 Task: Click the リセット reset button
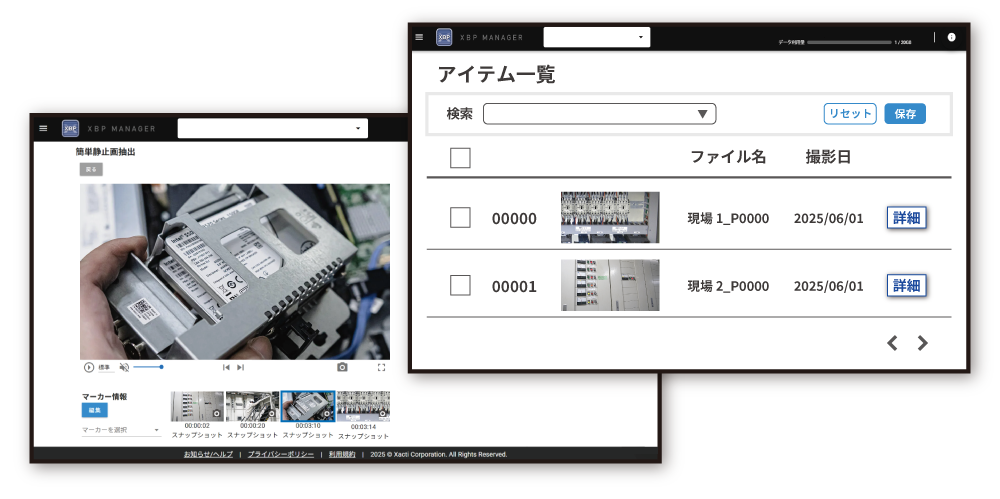[x=850, y=114]
